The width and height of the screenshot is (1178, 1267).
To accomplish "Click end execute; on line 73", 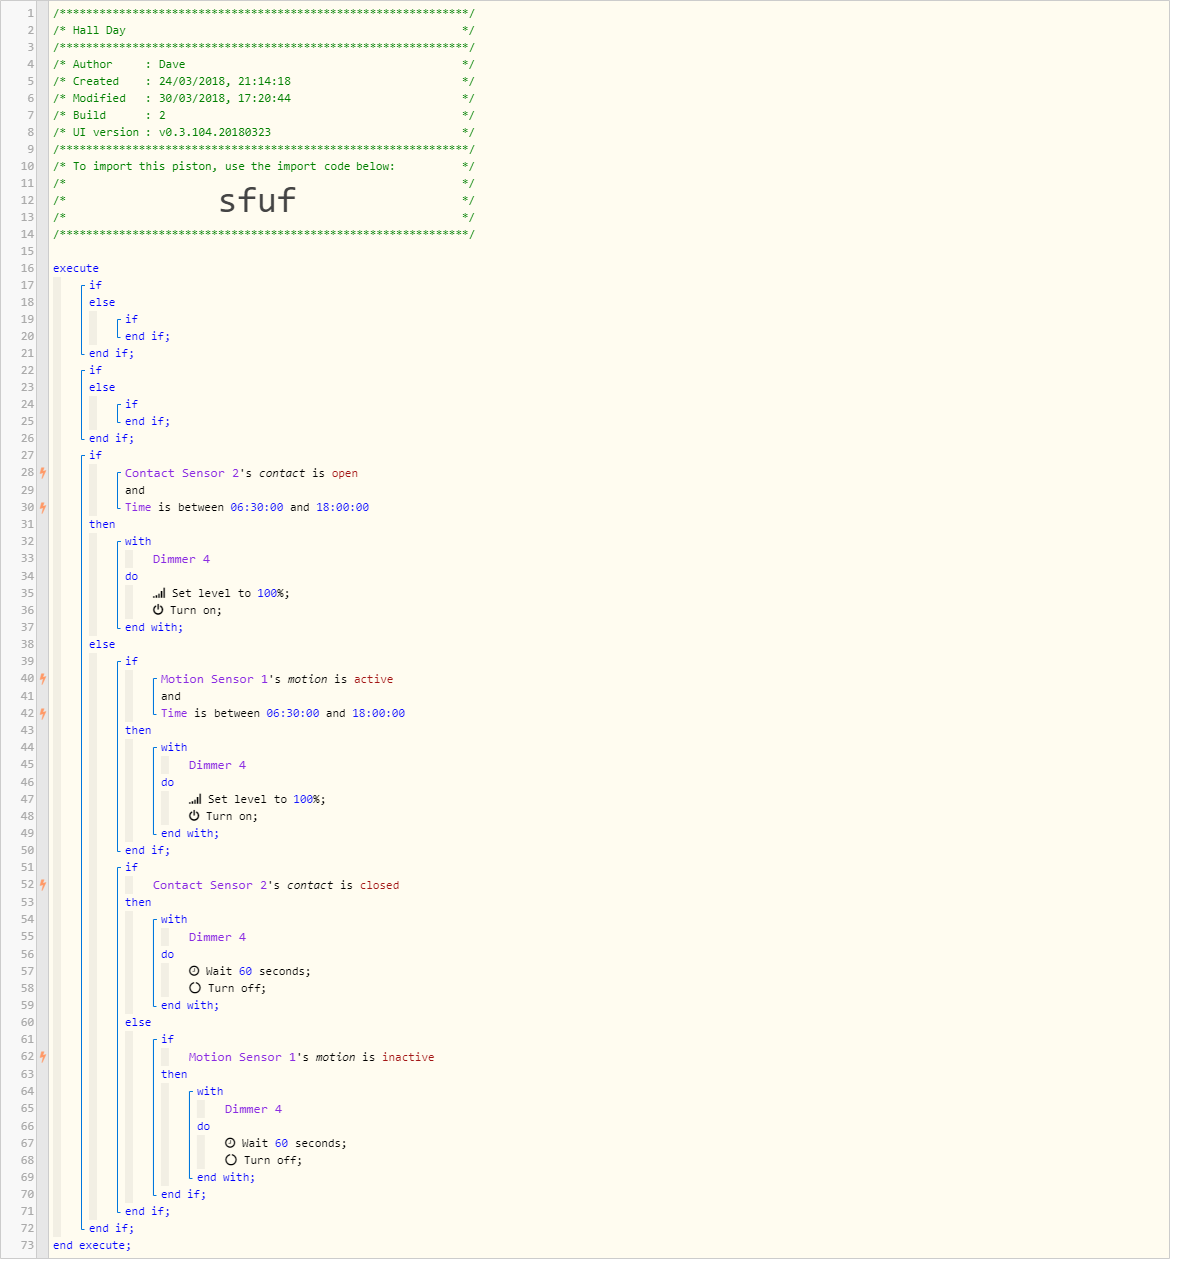I will [92, 1245].
